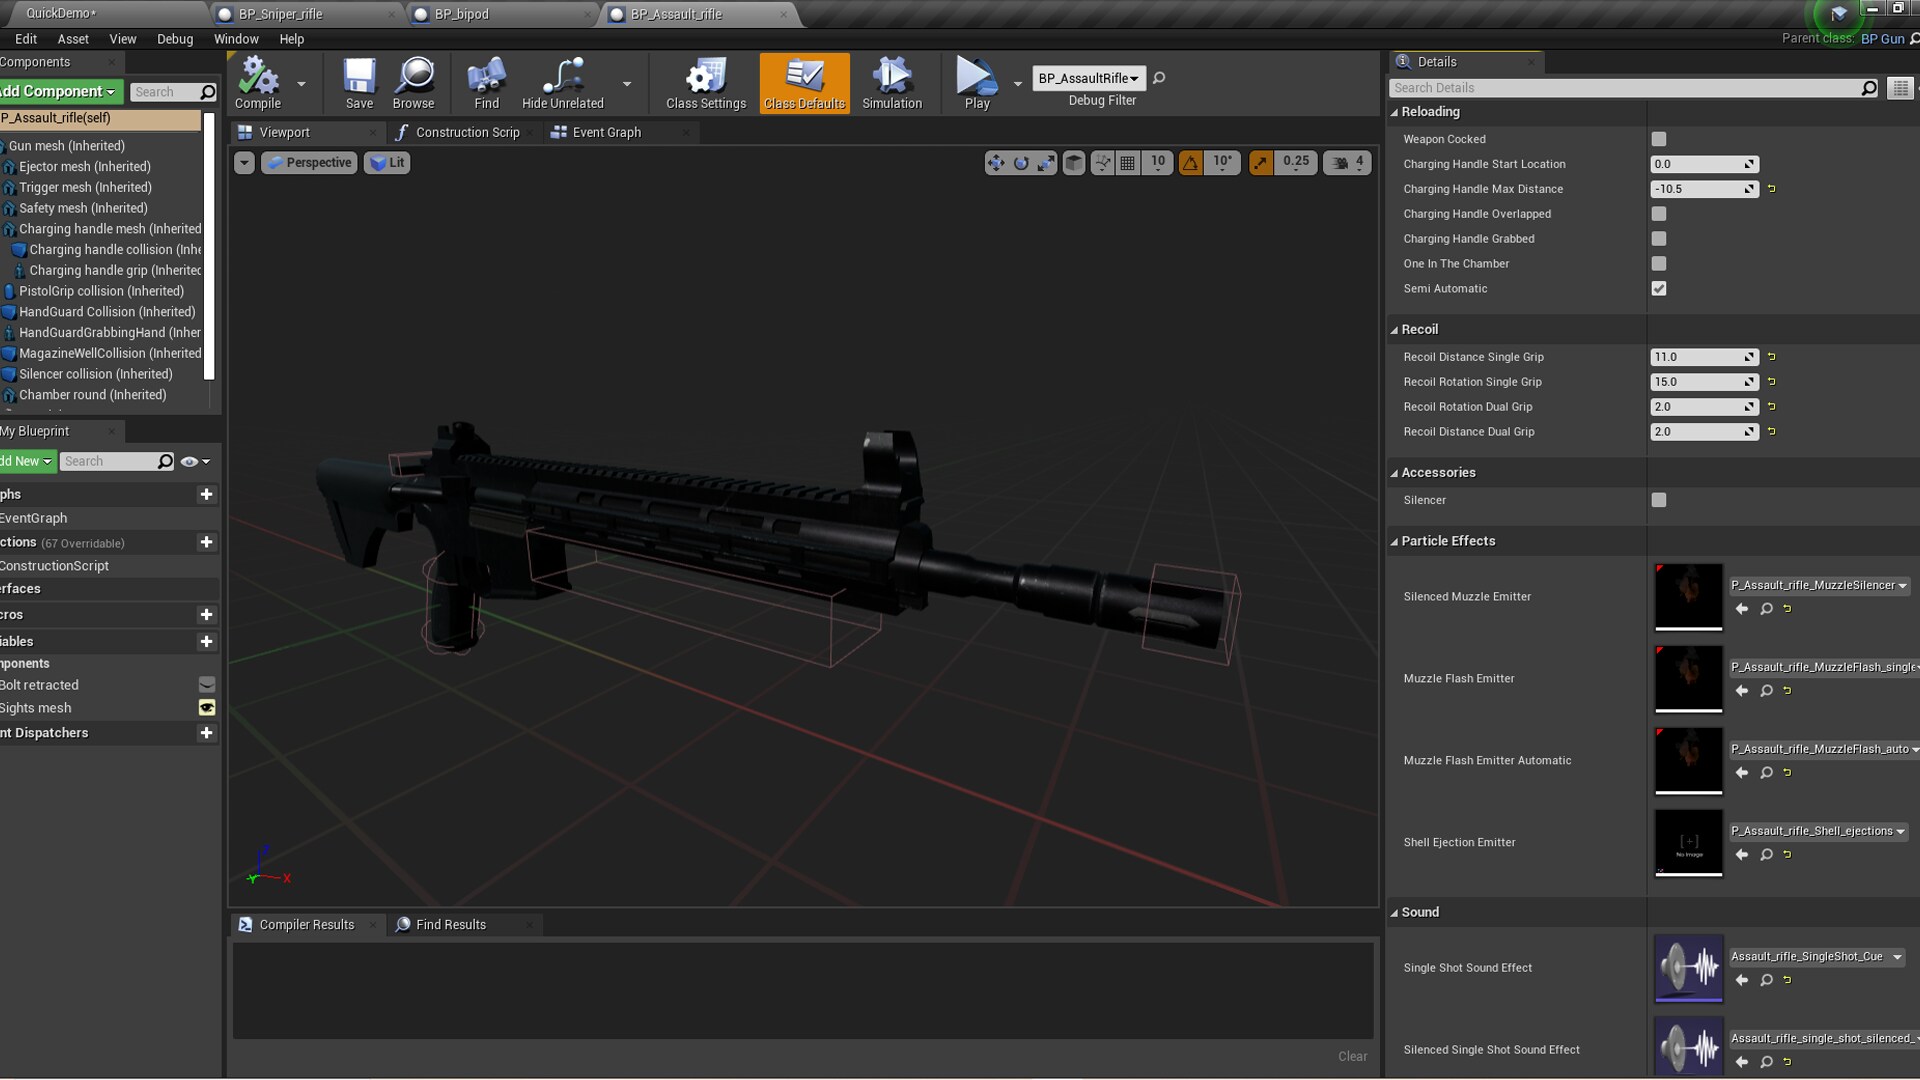Enable the Weapon Cocked checkbox
1920x1080 pixels.
point(1659,139)
